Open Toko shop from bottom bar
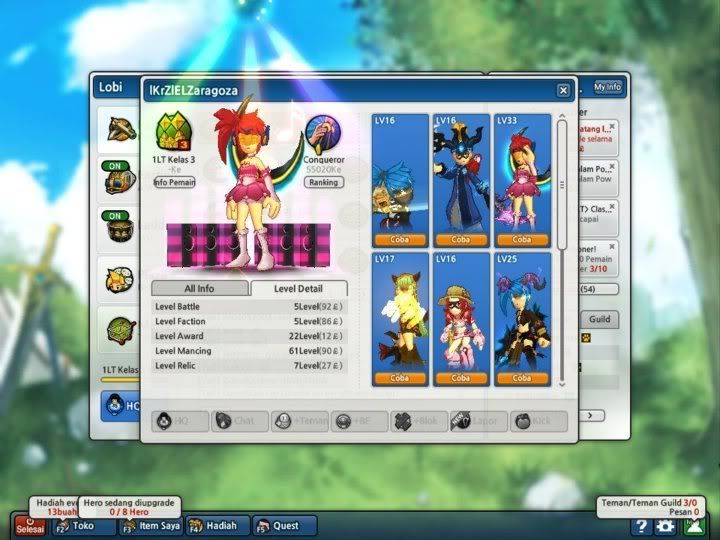The height and width of the screenshot is (540, 720). pyautogui.click(x=84, y=526)
